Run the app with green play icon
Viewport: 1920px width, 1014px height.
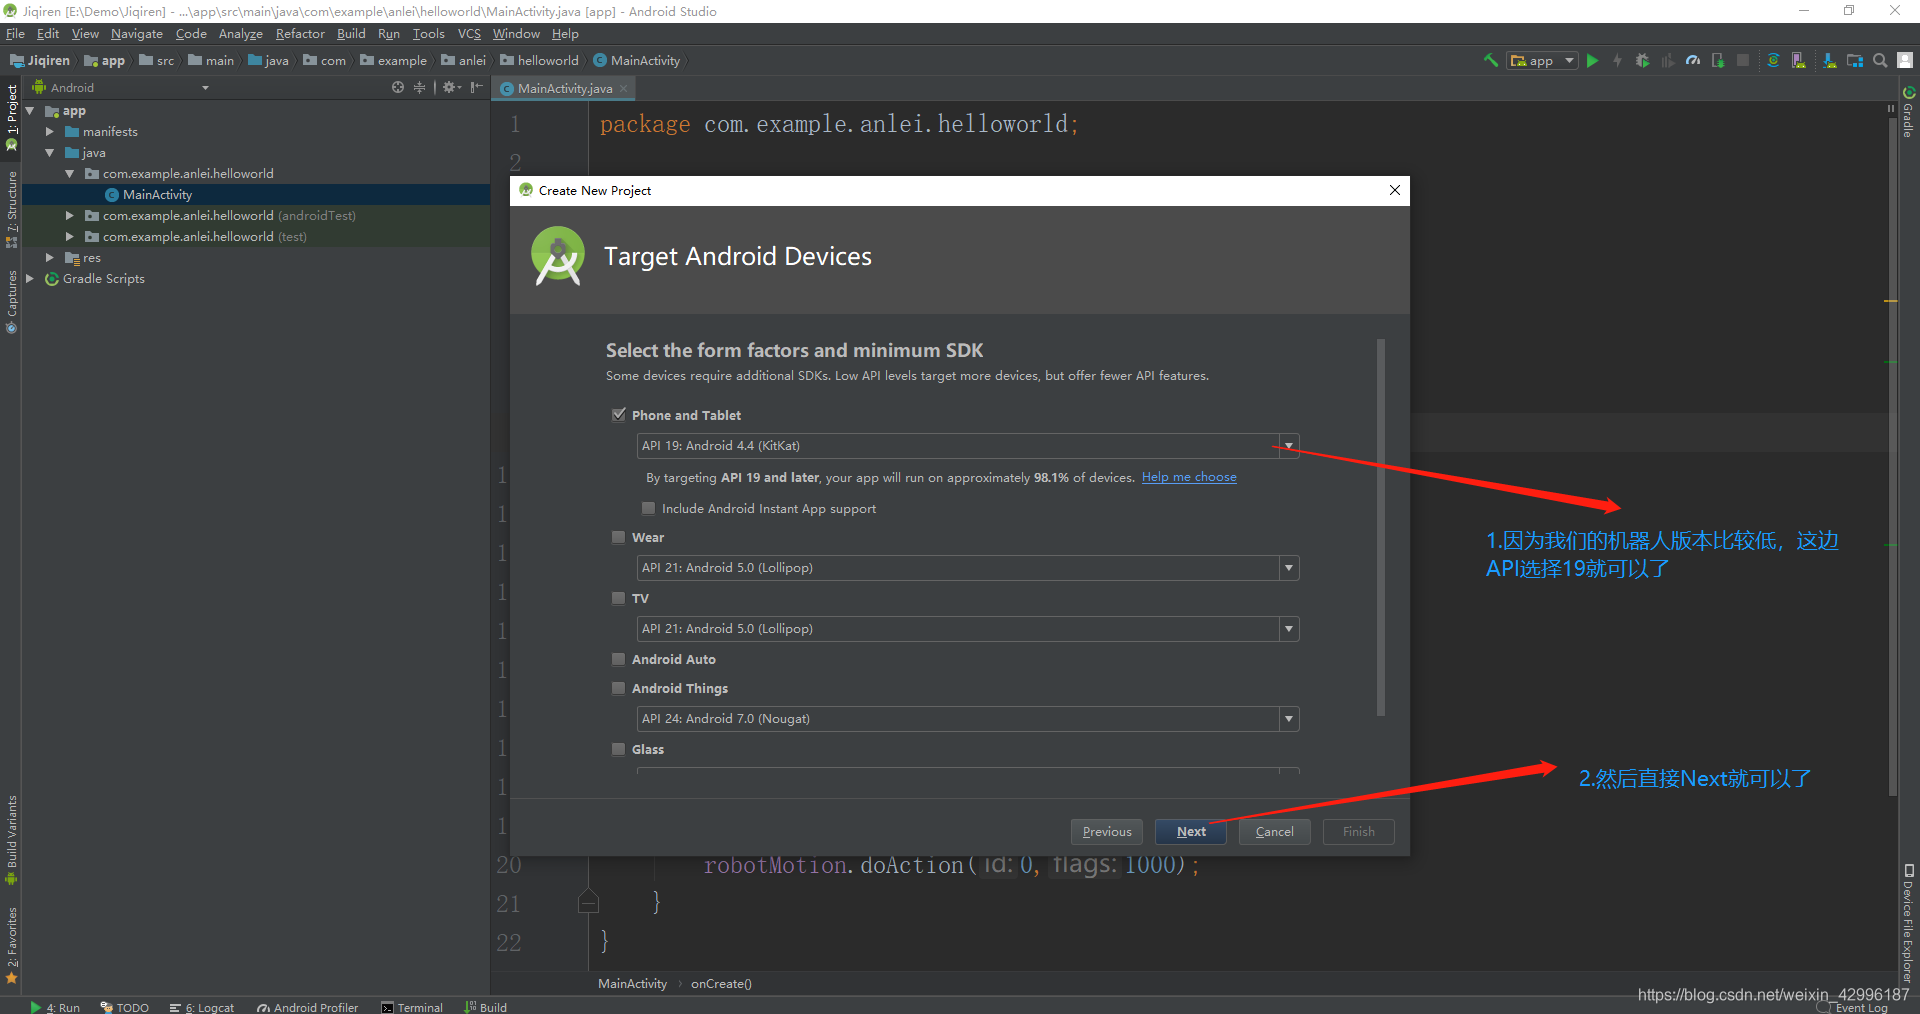pos(1593,60)
